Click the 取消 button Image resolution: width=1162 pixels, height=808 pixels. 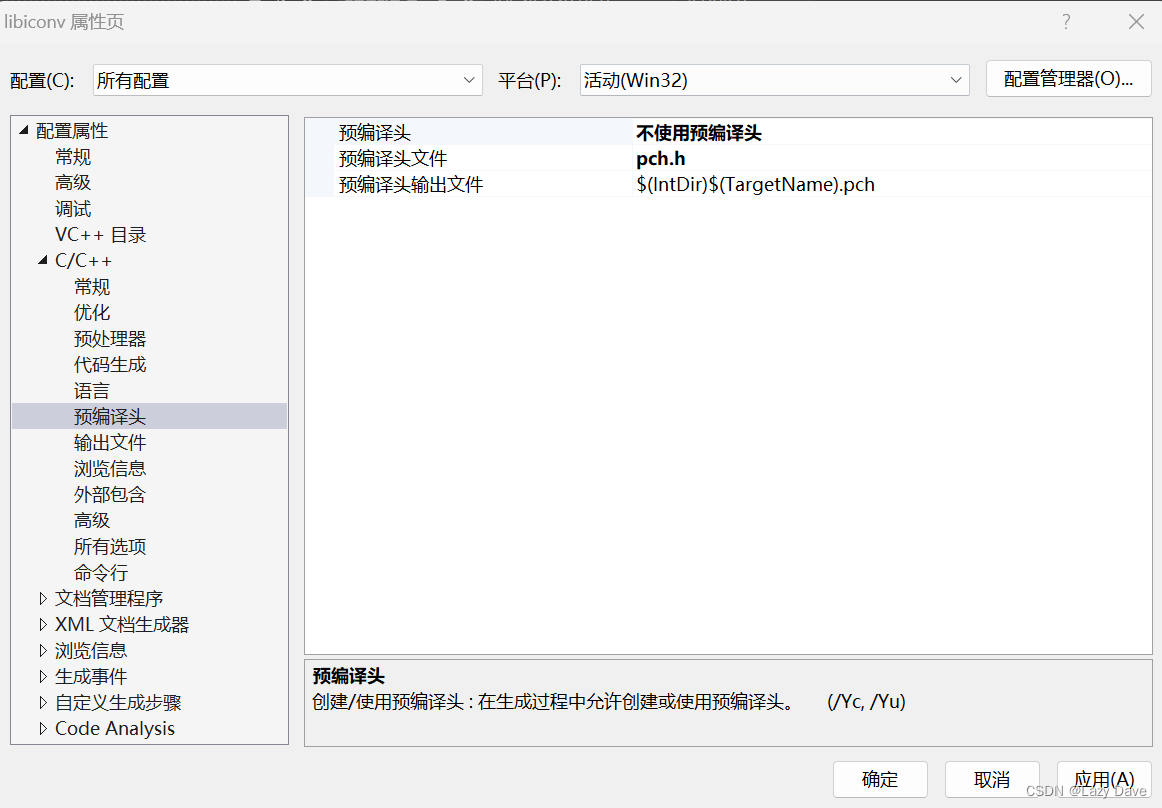point(992,779)
